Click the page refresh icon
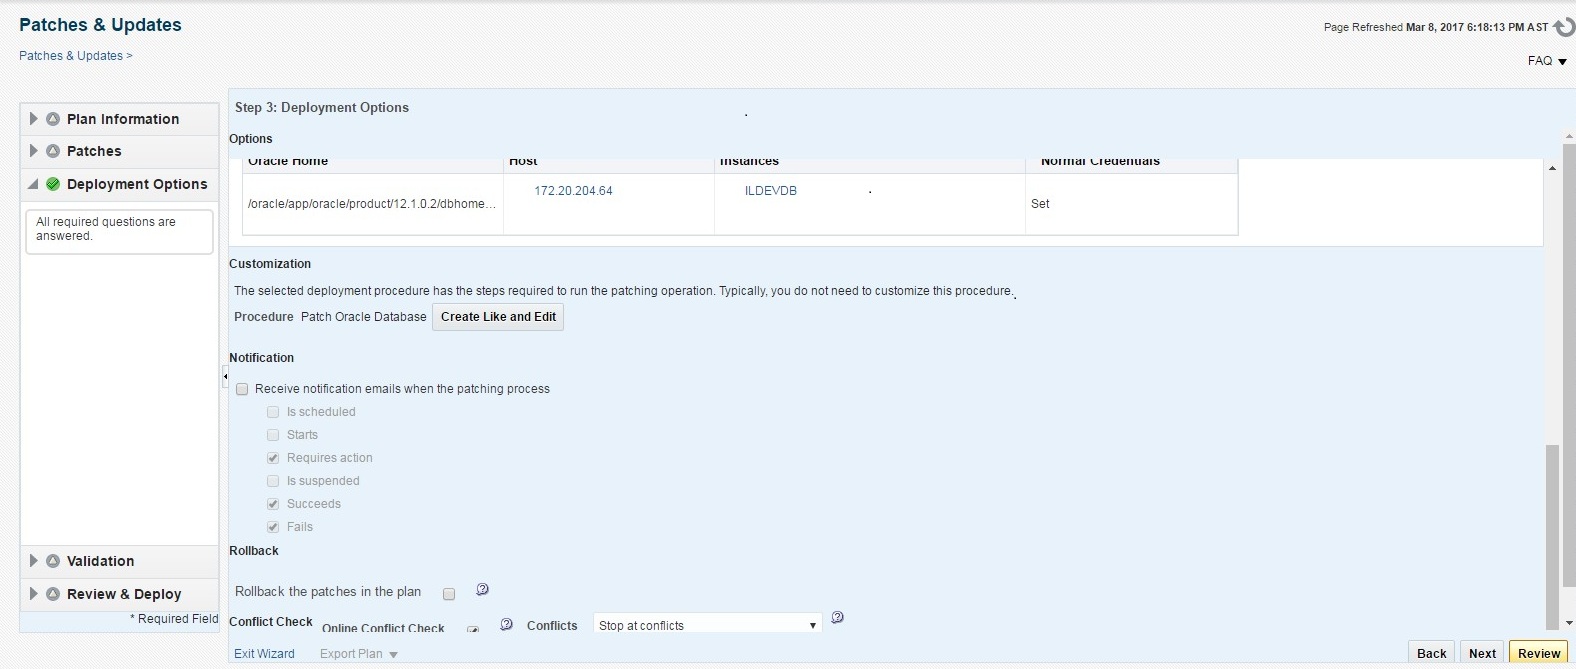 [1564, 27]
